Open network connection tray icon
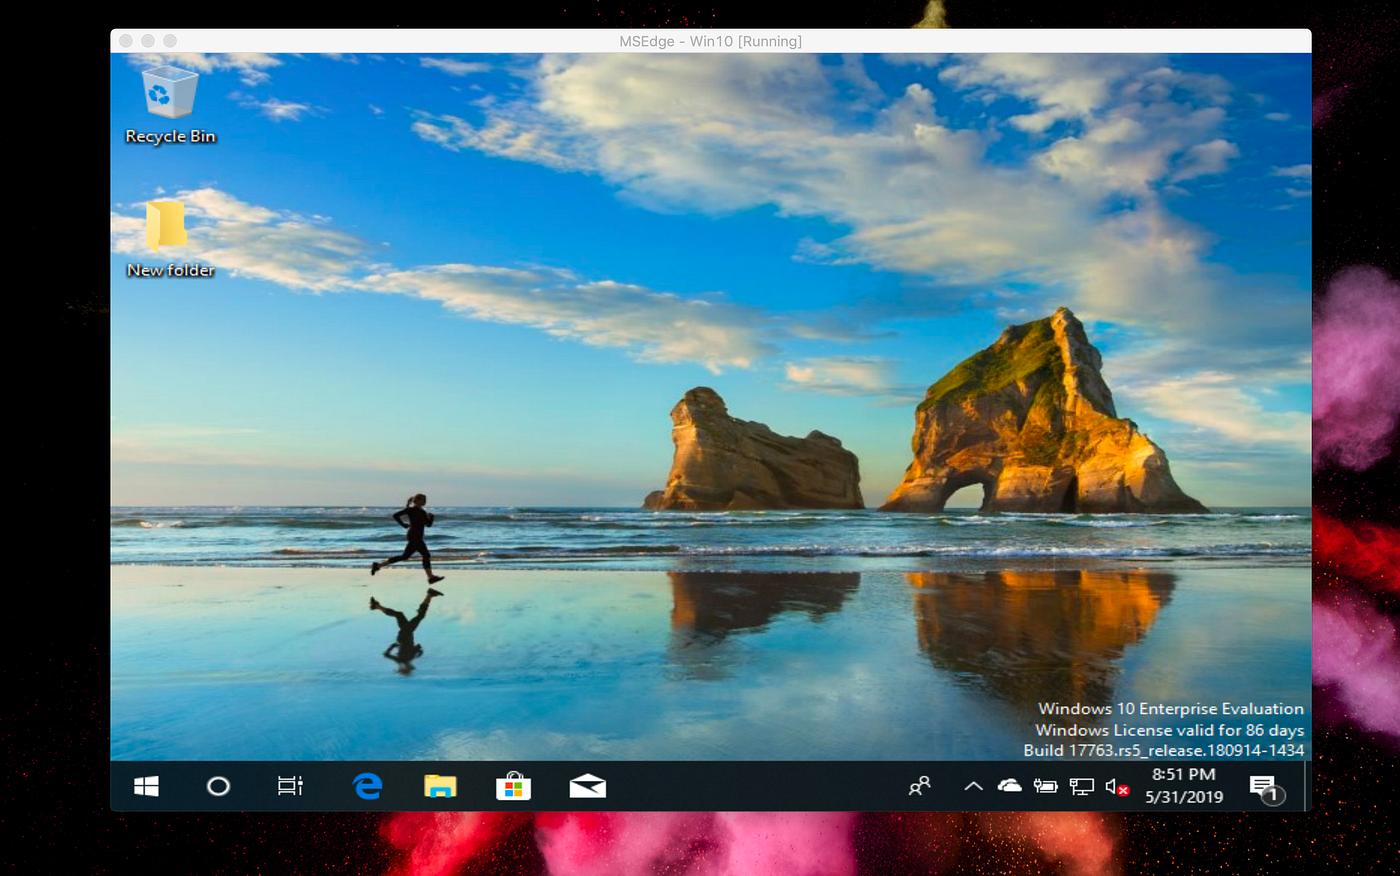The image size is (1400, 876). point(1081,787)
